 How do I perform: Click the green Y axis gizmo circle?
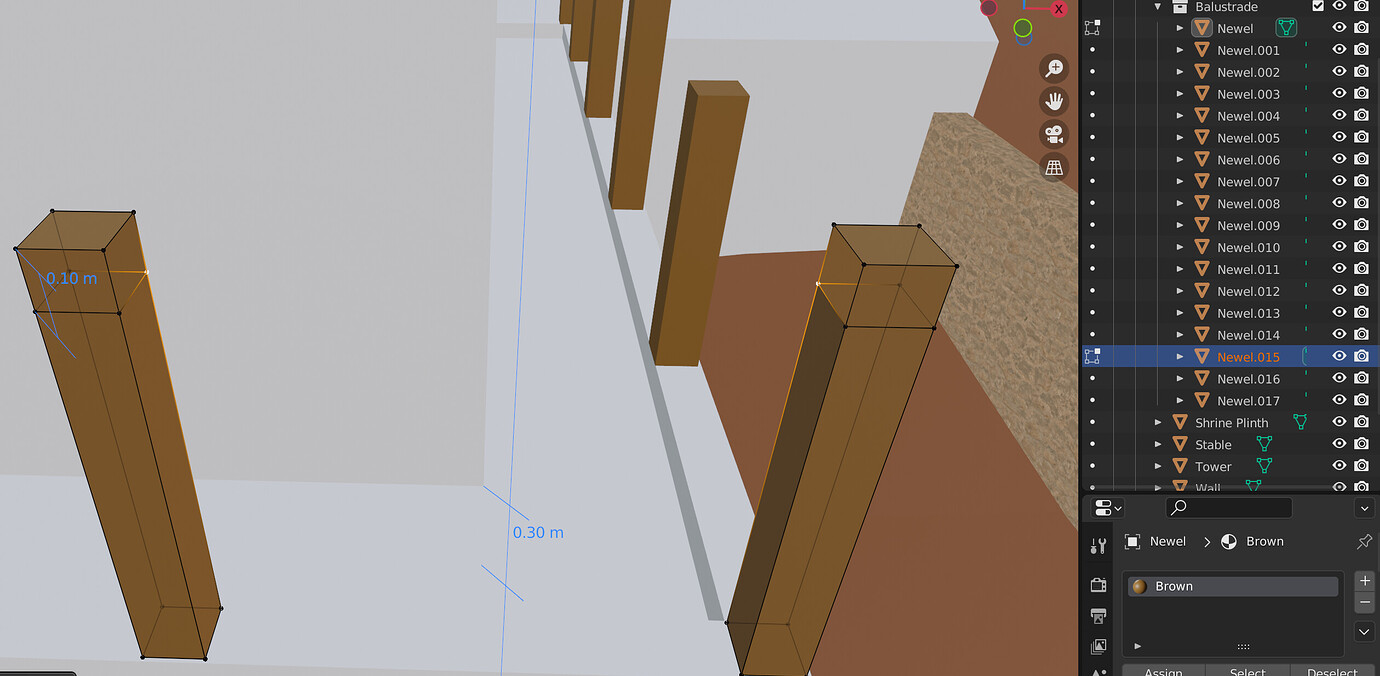pyautogui.click(x=1022, y=28)
